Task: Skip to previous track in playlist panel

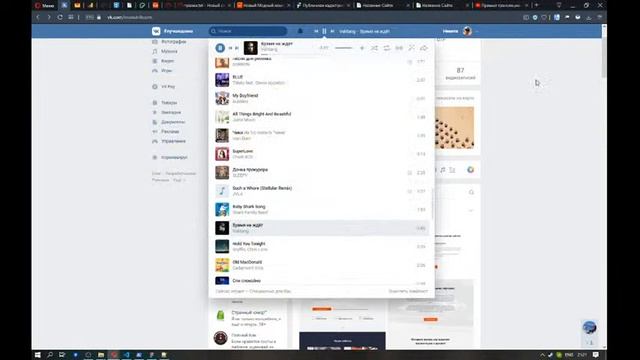Action: tap(230, 48)
